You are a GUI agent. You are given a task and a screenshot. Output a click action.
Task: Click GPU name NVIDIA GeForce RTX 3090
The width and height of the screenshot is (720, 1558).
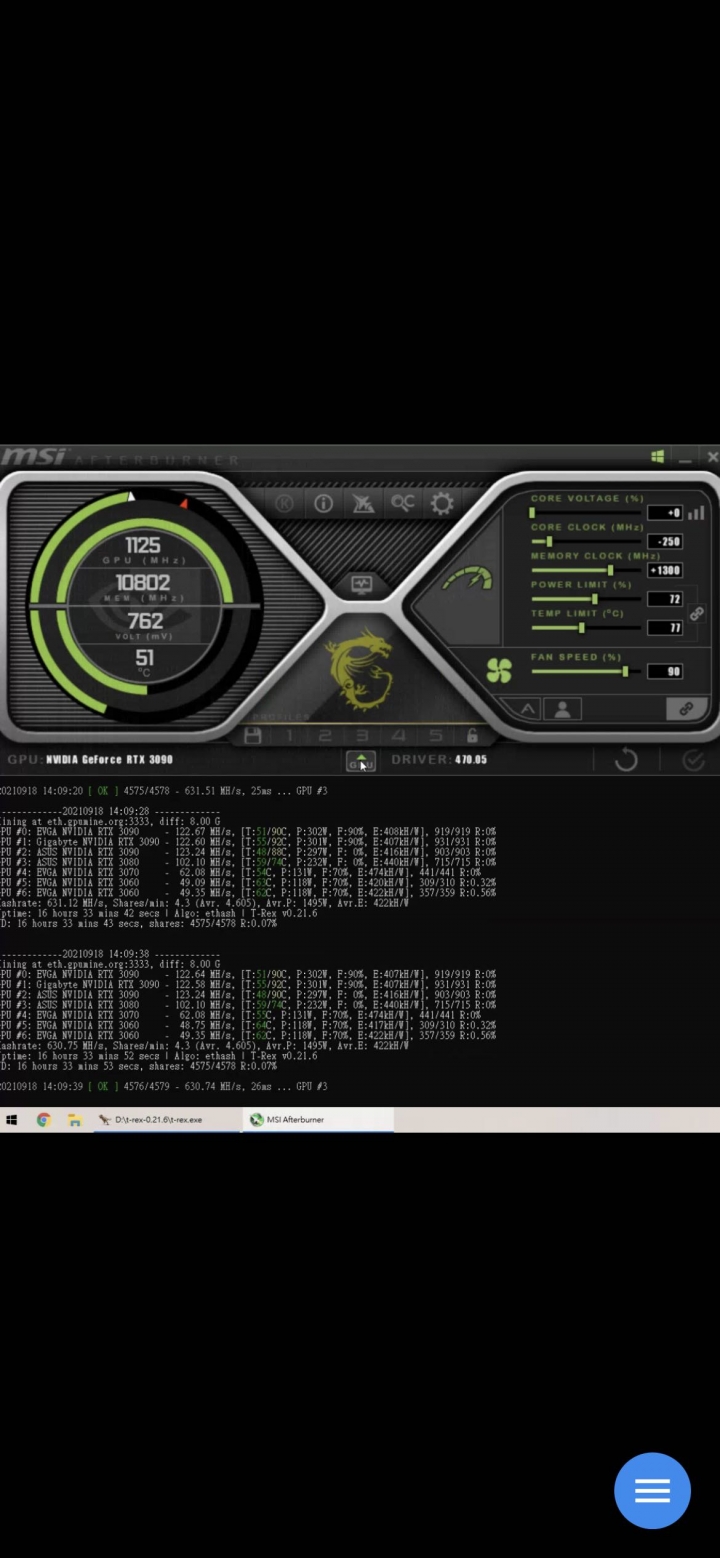click(109, 759)
